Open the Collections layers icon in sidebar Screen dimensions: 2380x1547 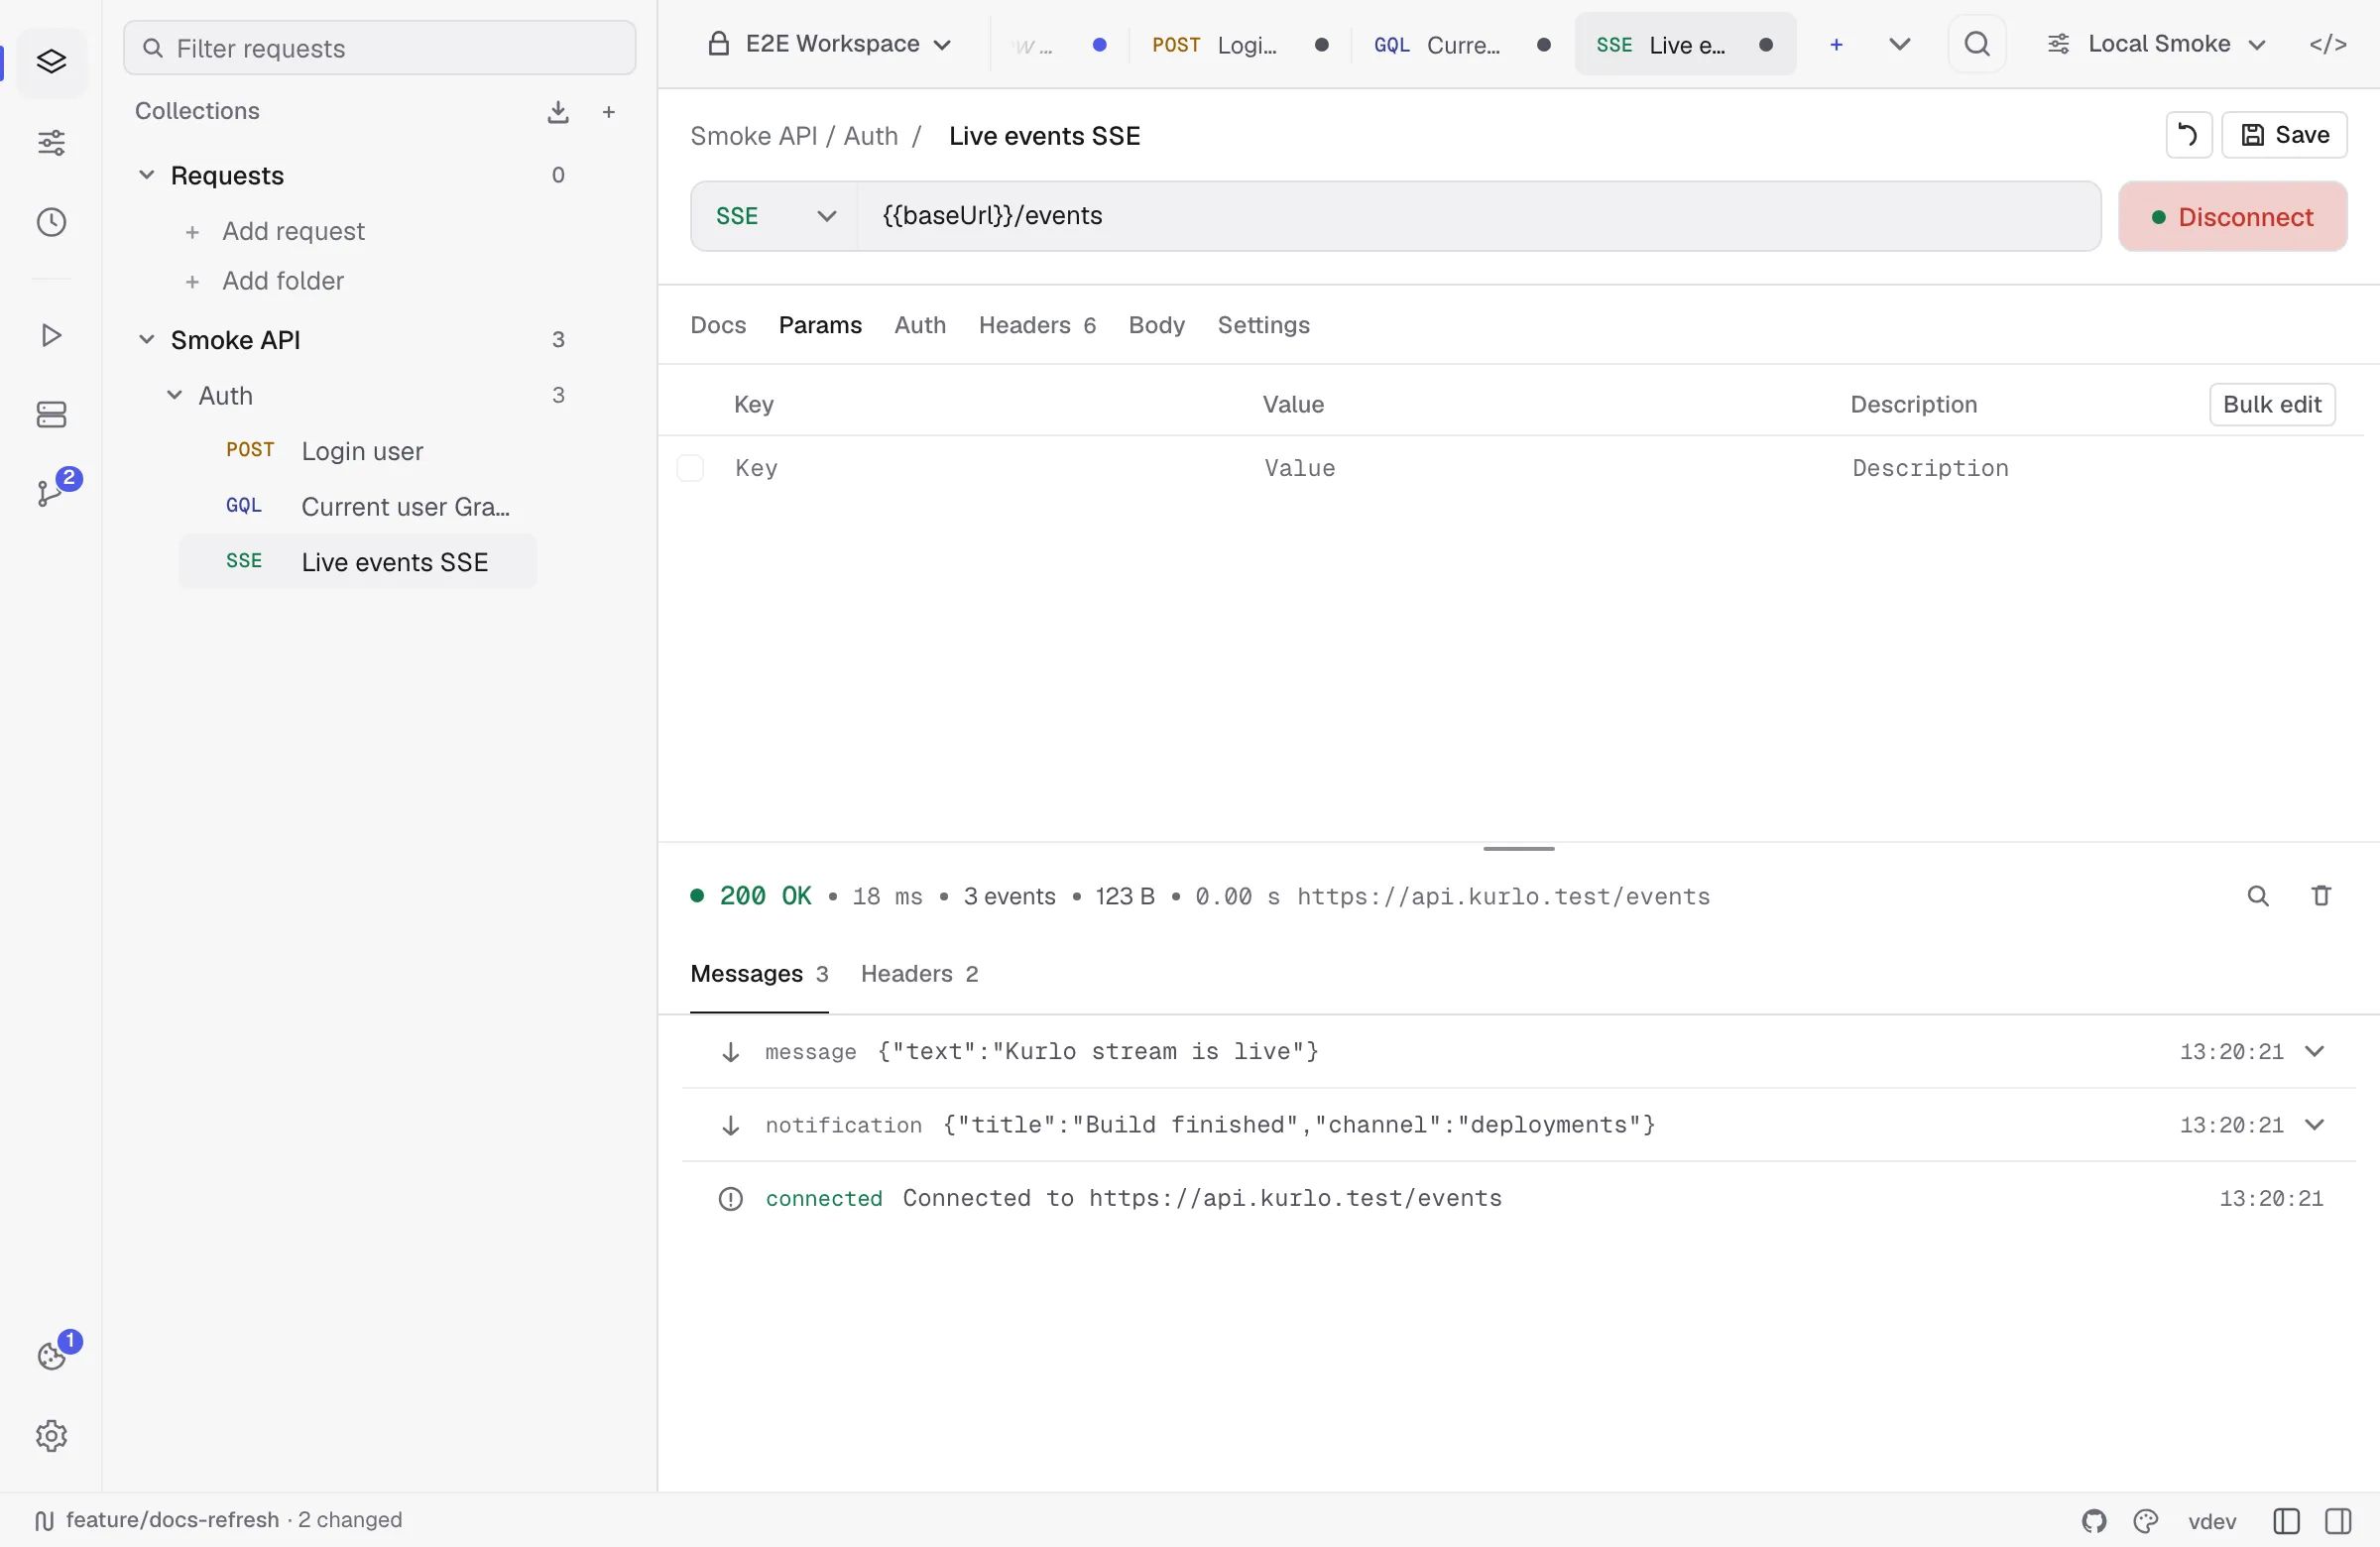(51, 62)
